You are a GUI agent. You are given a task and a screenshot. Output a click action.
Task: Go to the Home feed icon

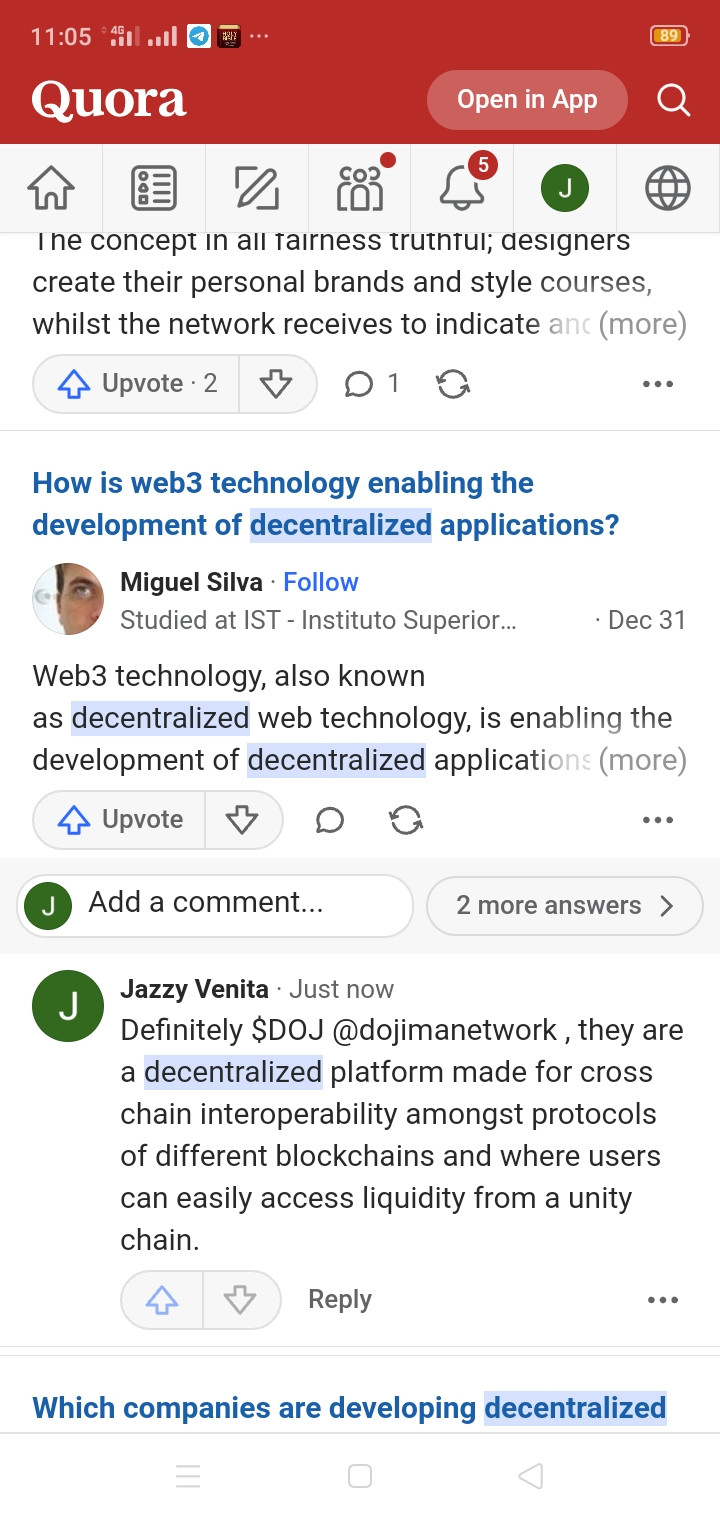click(51, 188)
